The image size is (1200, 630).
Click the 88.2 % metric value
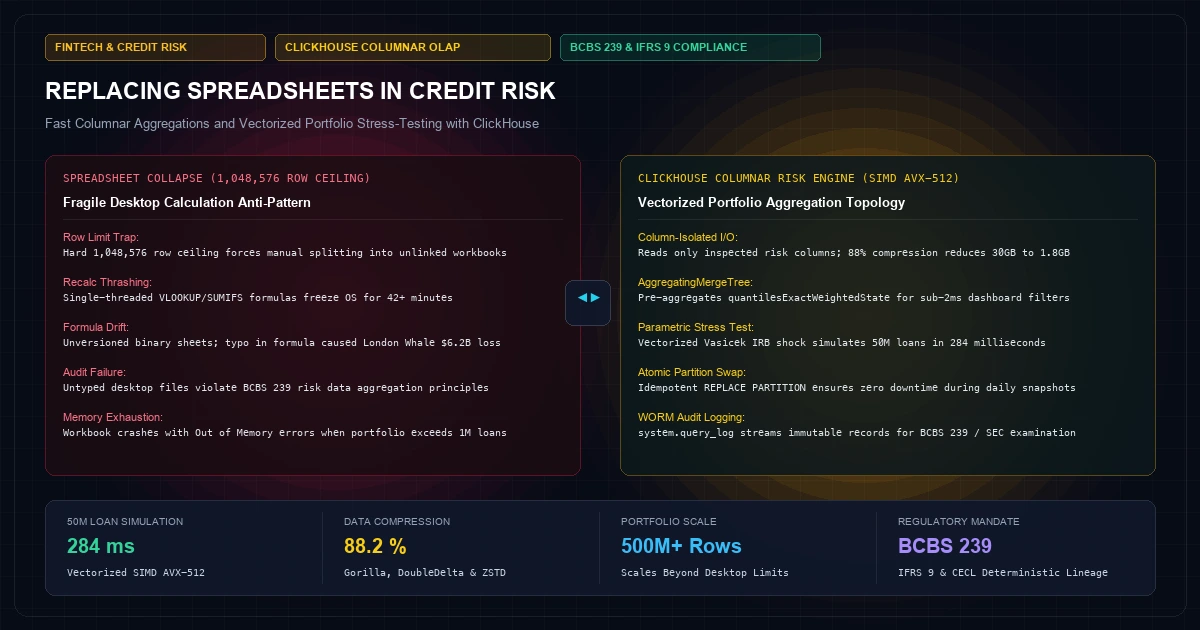point(375,546)
